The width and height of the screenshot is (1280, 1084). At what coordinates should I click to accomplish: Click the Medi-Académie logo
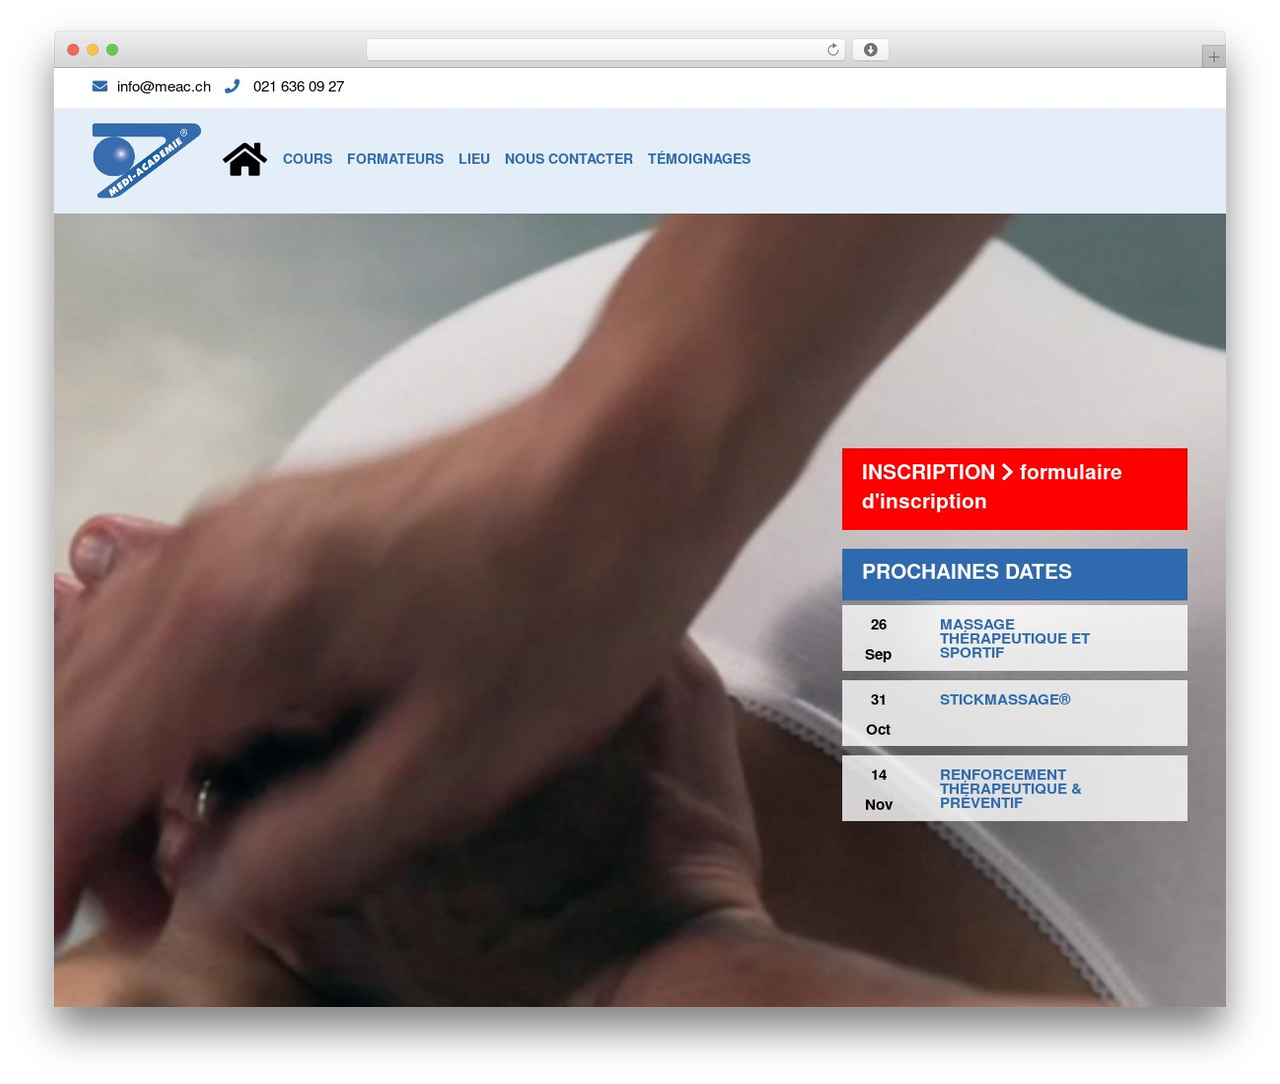pos(146,160)
